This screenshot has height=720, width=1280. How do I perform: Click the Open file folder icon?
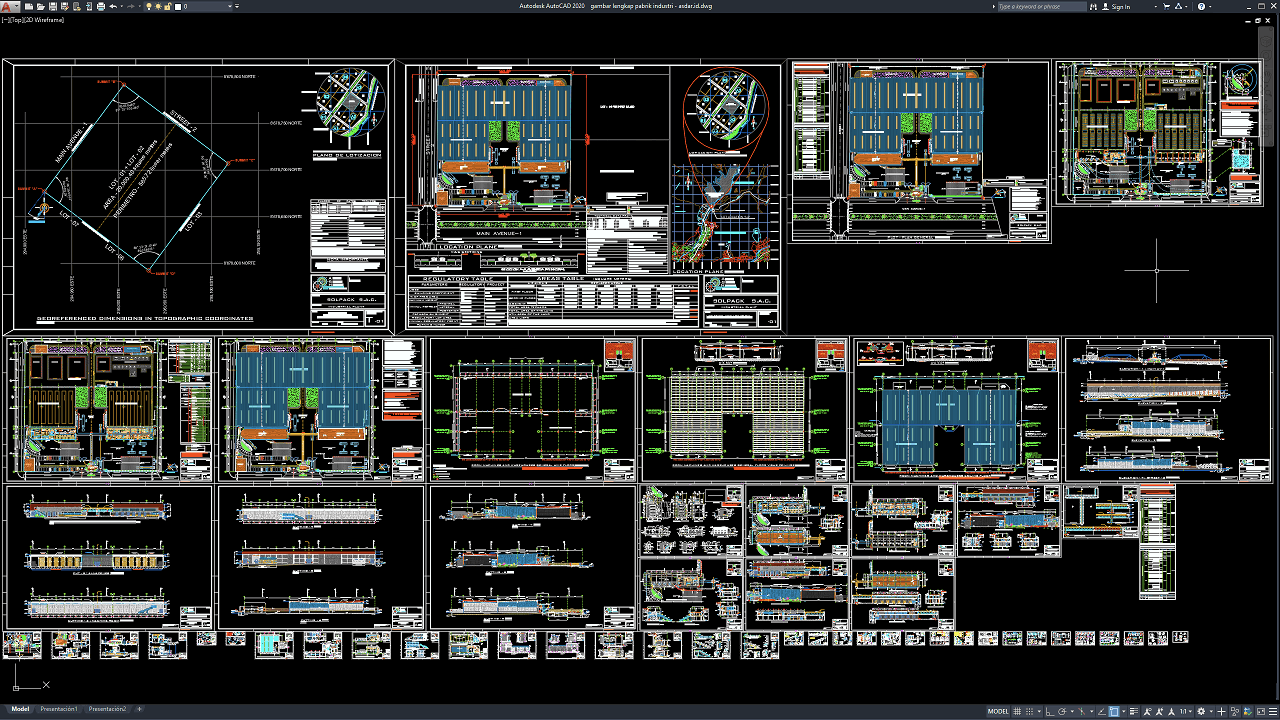(41, 6)
